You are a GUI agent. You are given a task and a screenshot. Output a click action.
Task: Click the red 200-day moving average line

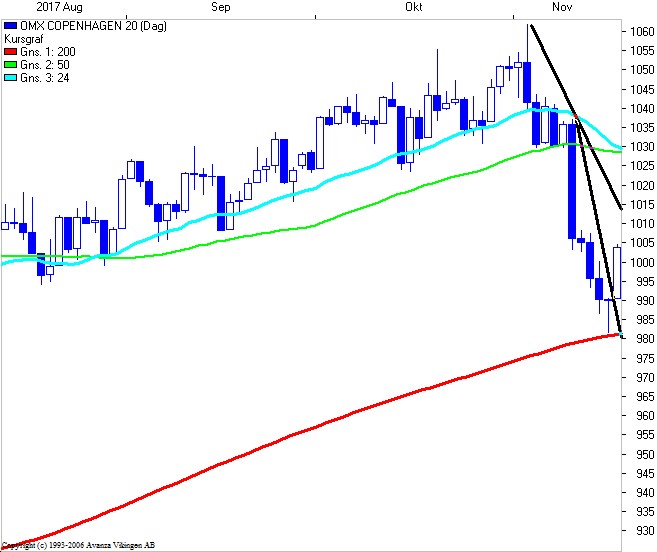(x=300, y=431)
